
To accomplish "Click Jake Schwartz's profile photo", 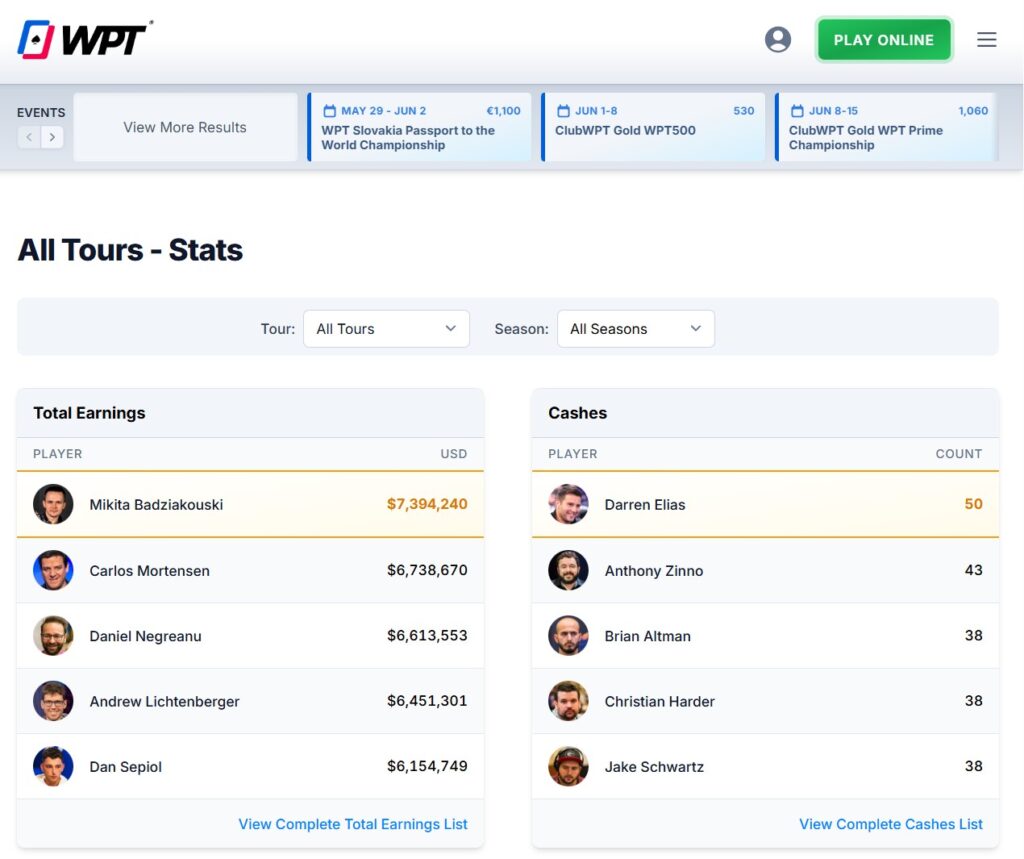I will [x=568, y=766].
